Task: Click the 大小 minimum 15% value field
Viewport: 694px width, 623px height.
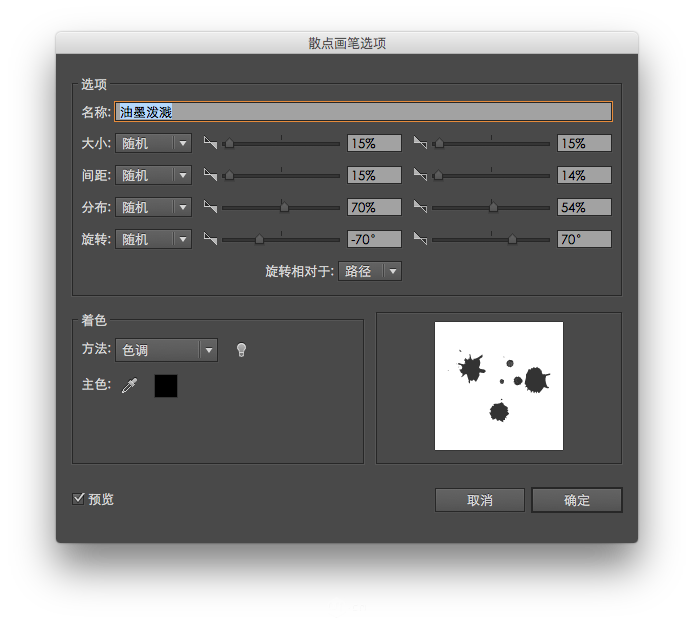Action: 374,143
